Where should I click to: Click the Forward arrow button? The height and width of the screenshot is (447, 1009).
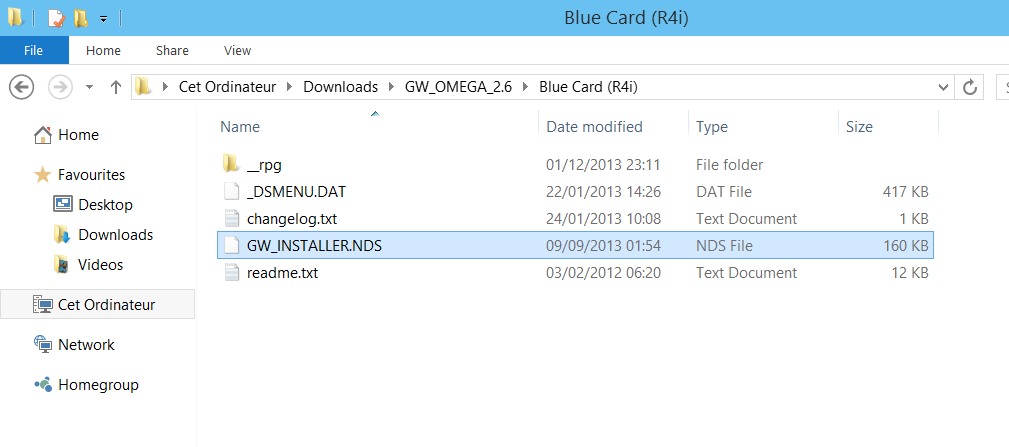(60, 87)
